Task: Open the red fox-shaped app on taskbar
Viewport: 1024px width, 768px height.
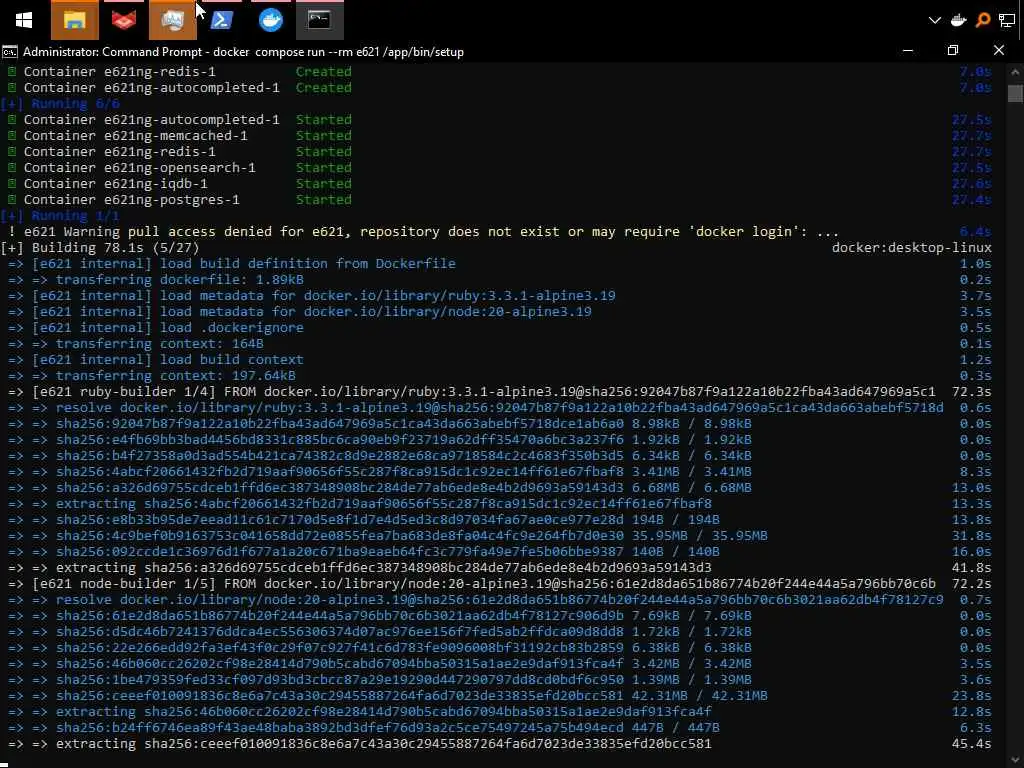Action: coord(123,20)
